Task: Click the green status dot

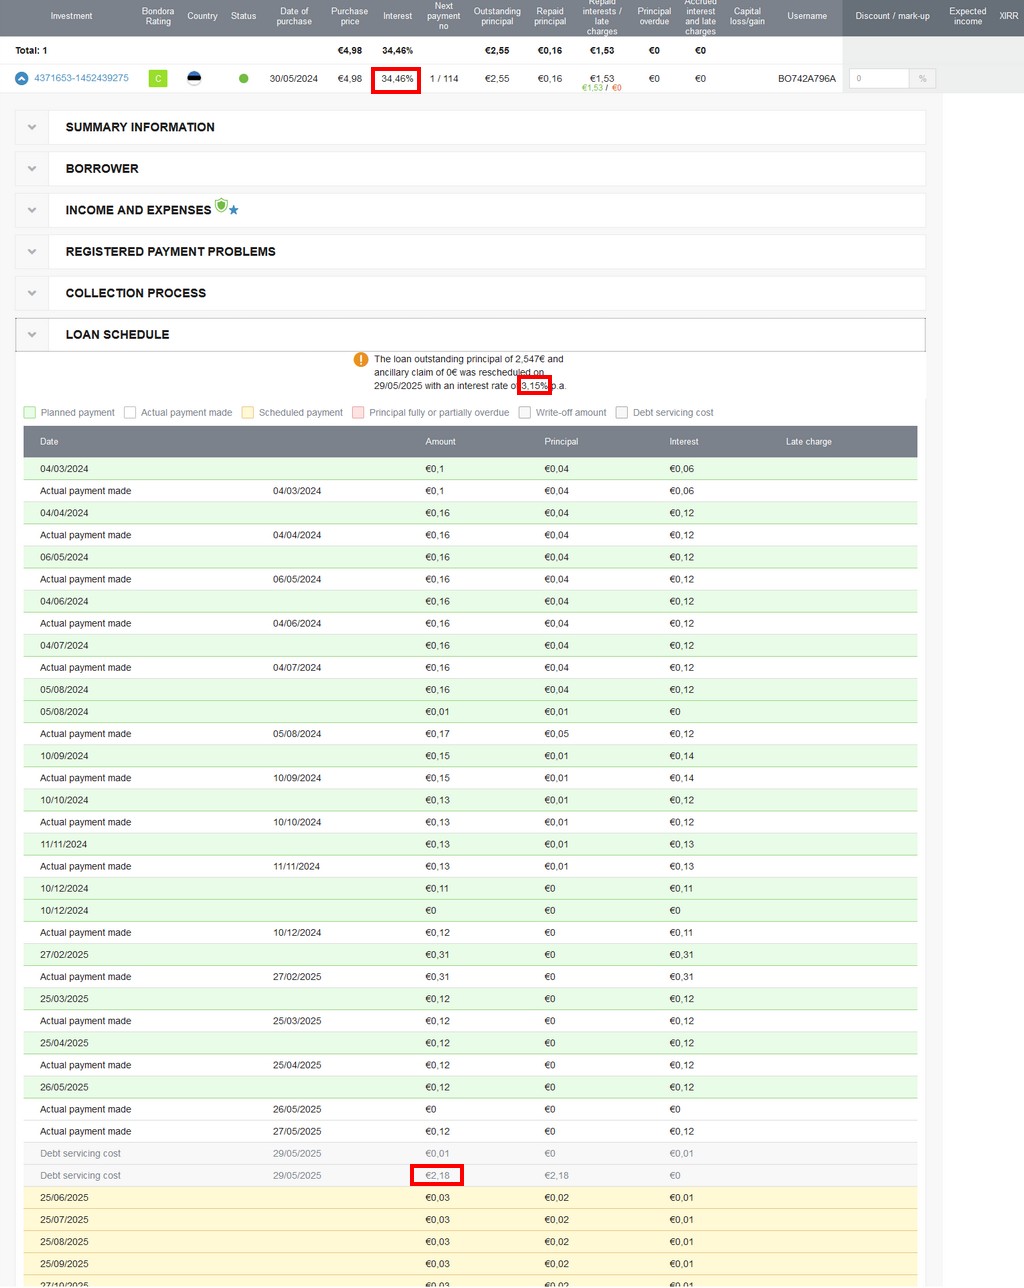Action: click(x=243, y=78)
